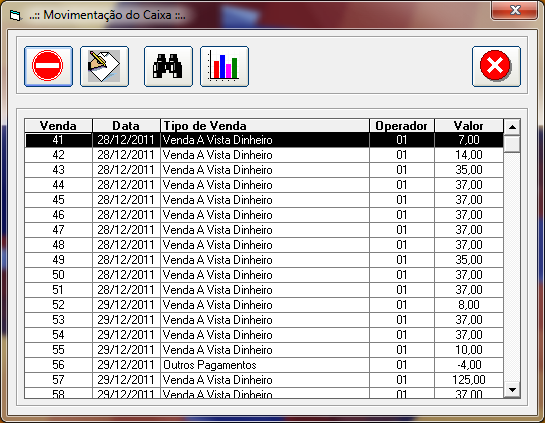Click the Venda column header
The image size is (545, 423).
pyautogui.click(x=58, y=125)
